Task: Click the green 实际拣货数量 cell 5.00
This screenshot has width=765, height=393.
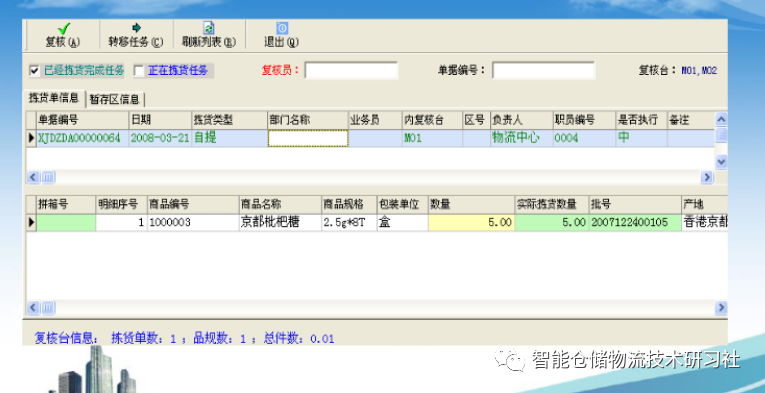Action: (x=551, y=222)
